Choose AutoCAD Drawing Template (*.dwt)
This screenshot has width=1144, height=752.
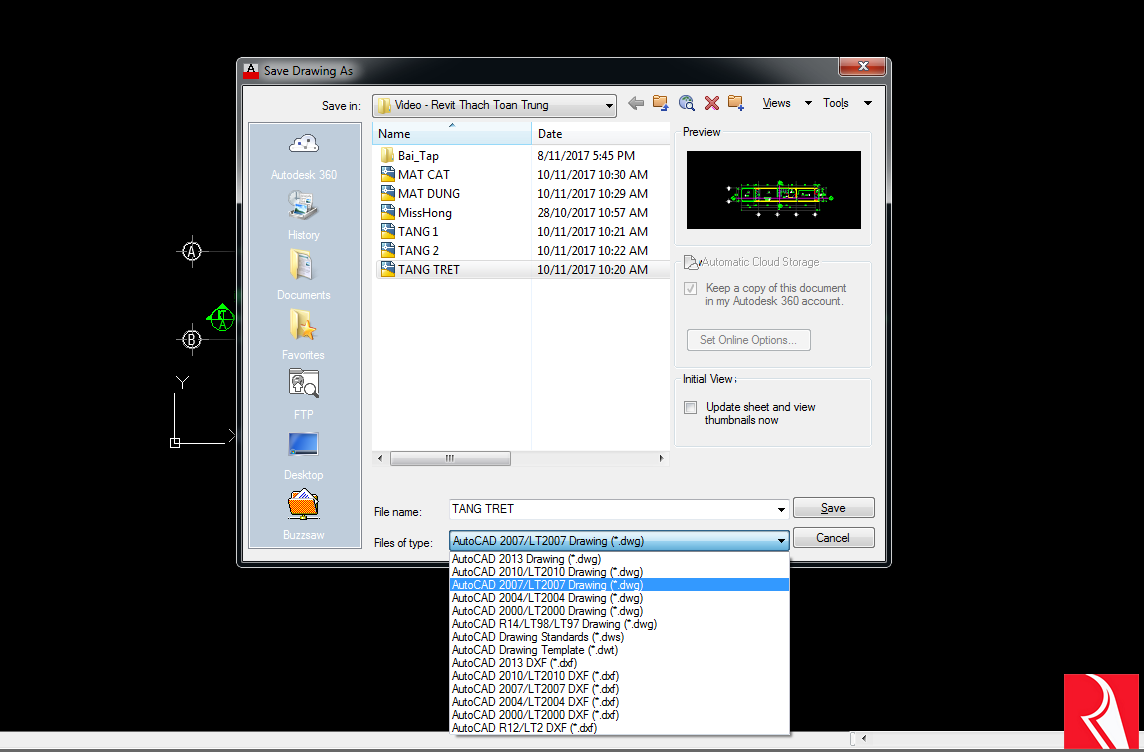click(x=619, y=650)
